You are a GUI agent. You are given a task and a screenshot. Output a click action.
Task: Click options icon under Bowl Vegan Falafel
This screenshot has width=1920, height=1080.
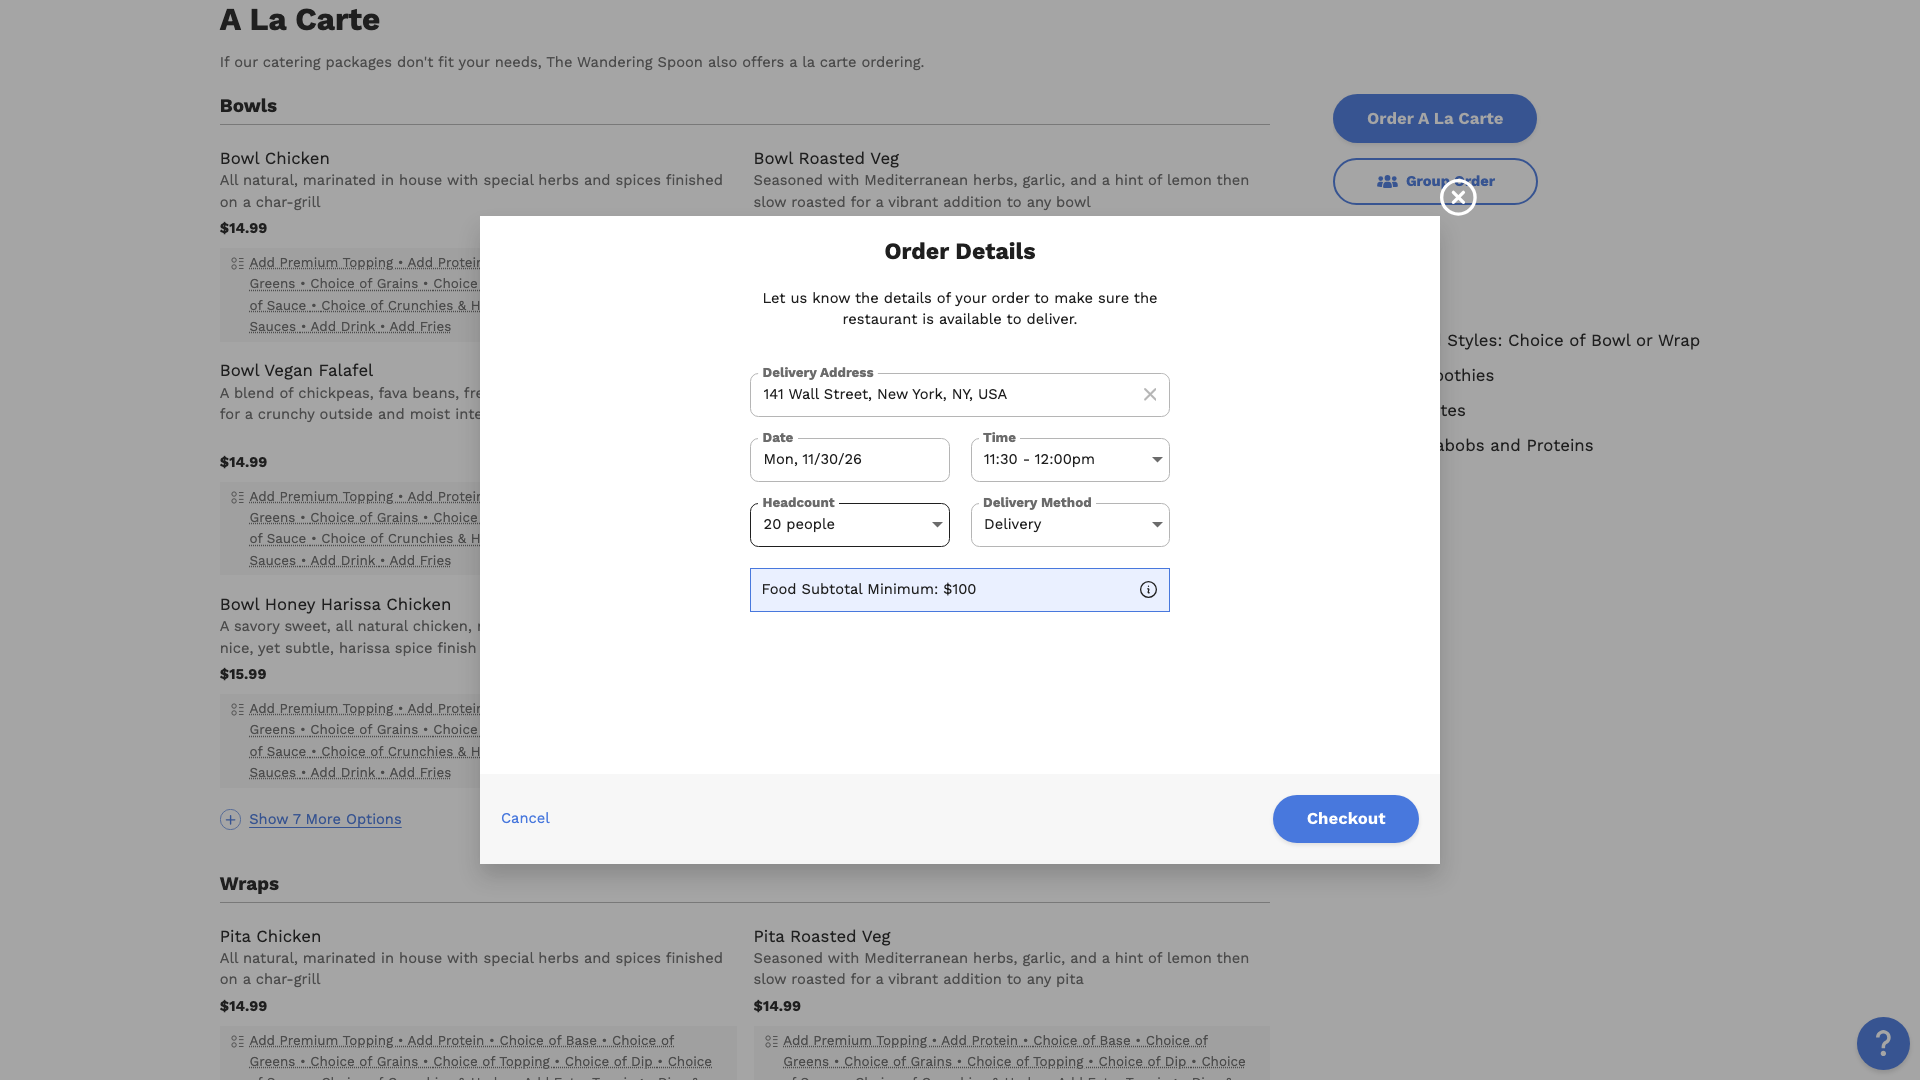pyautogui.click(x=237, y=498)
